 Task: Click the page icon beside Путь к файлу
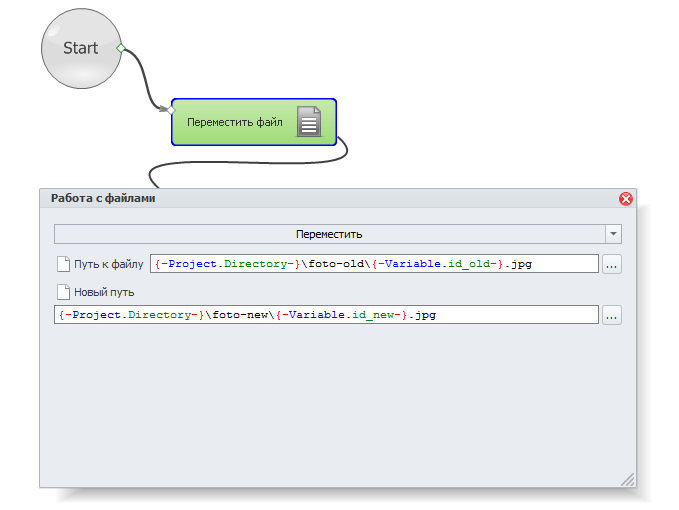pyautogui.click(x=63, y=264)
